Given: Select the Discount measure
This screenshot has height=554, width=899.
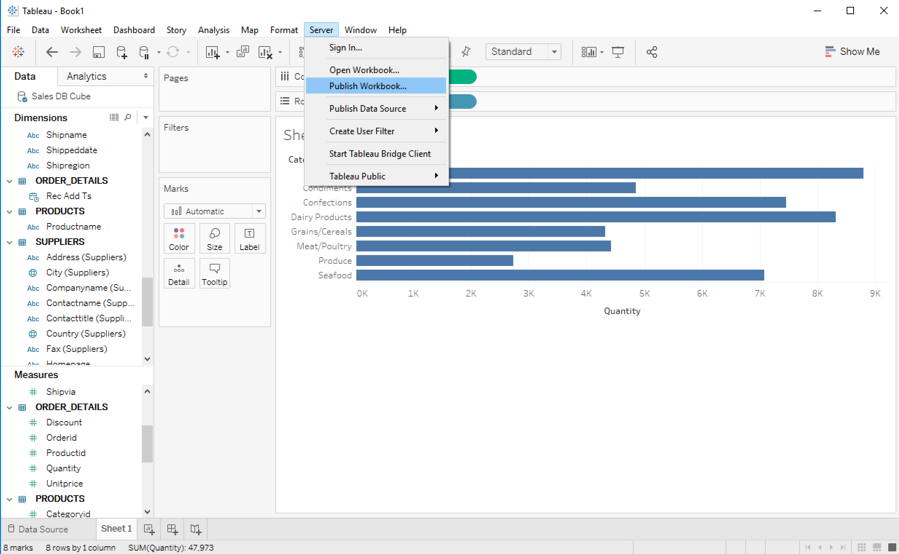Looking at the screenshot, I should 64,423.
